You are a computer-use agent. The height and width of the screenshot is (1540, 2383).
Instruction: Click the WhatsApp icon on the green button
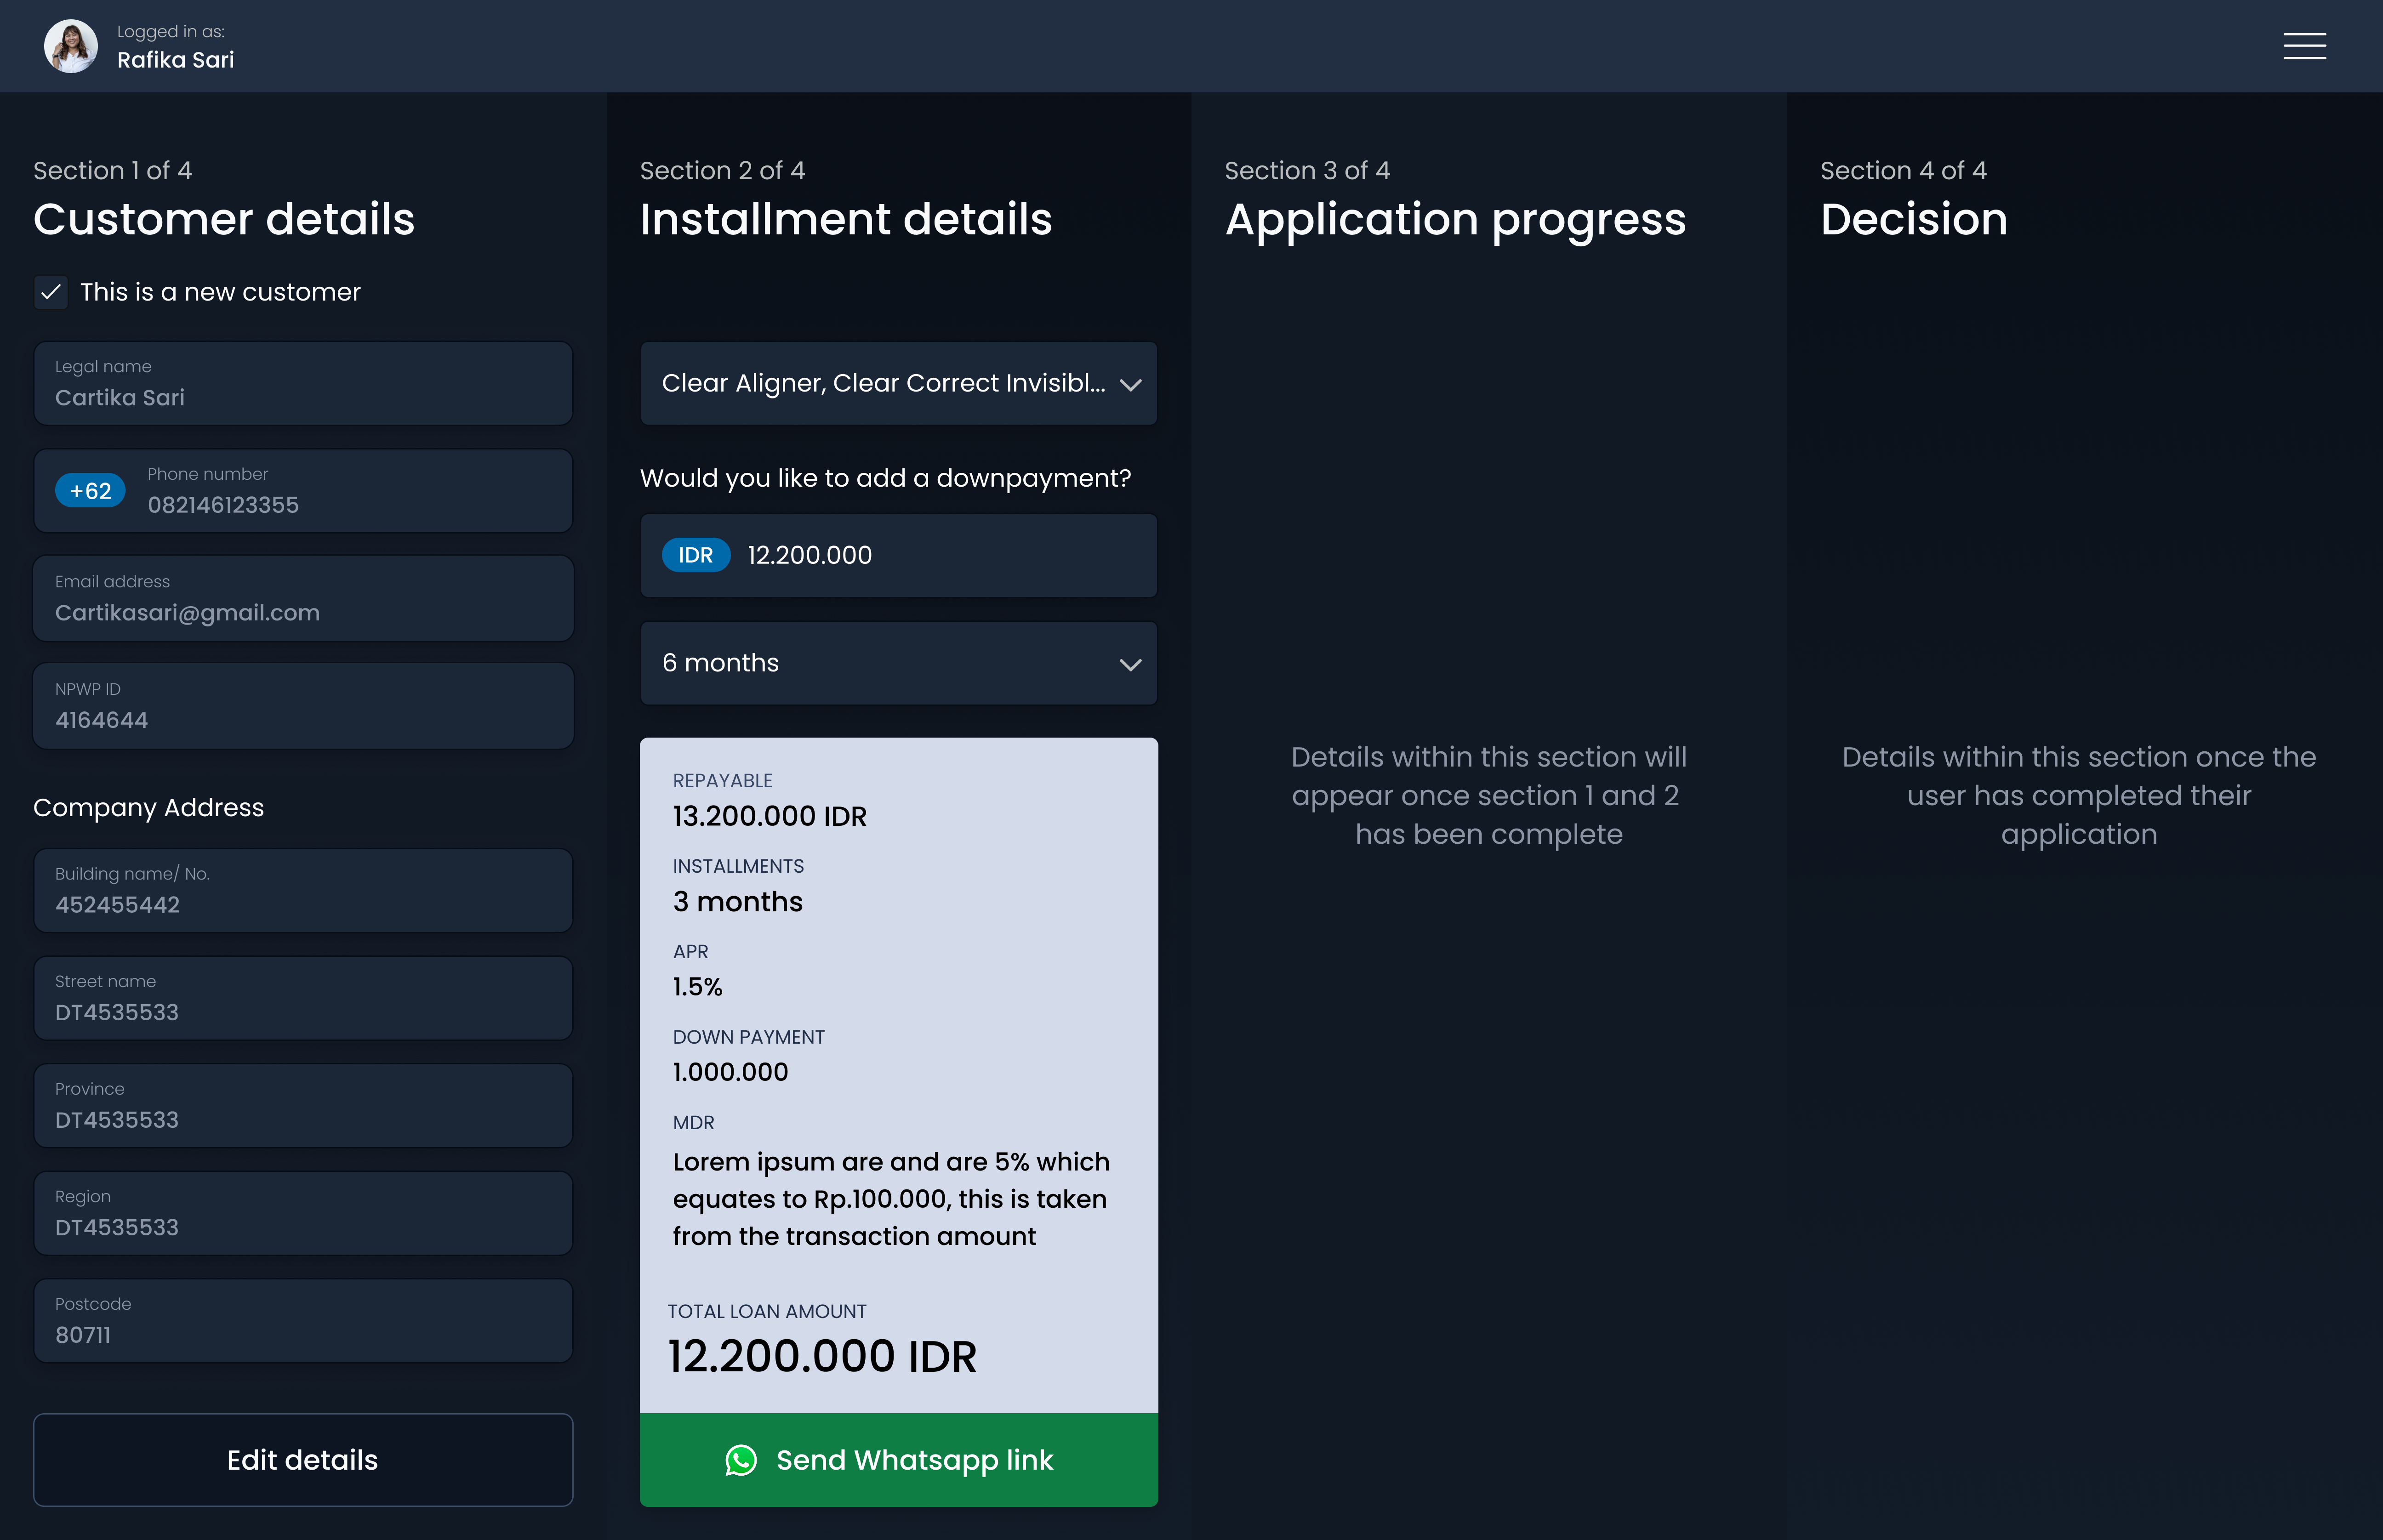(741, 1459)
